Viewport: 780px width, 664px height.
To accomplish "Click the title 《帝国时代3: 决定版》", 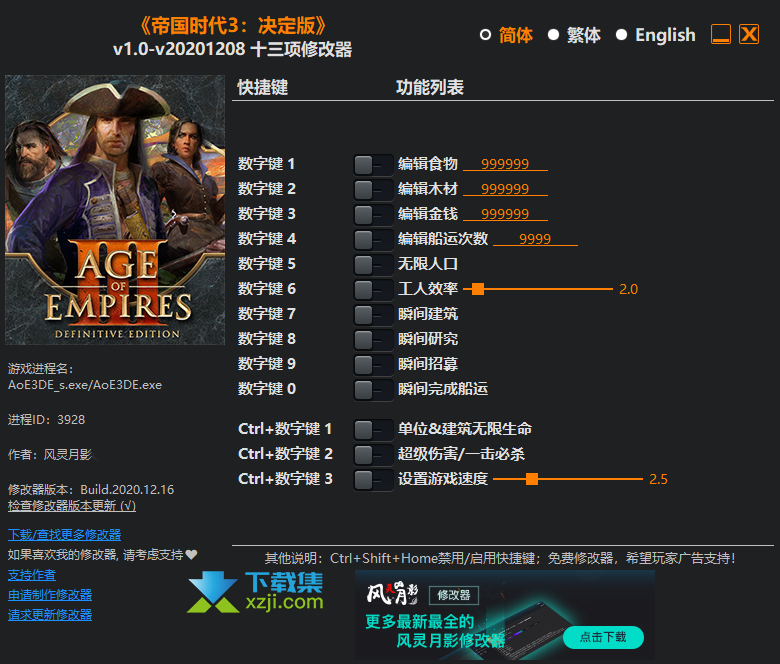I will pos(233,26).
